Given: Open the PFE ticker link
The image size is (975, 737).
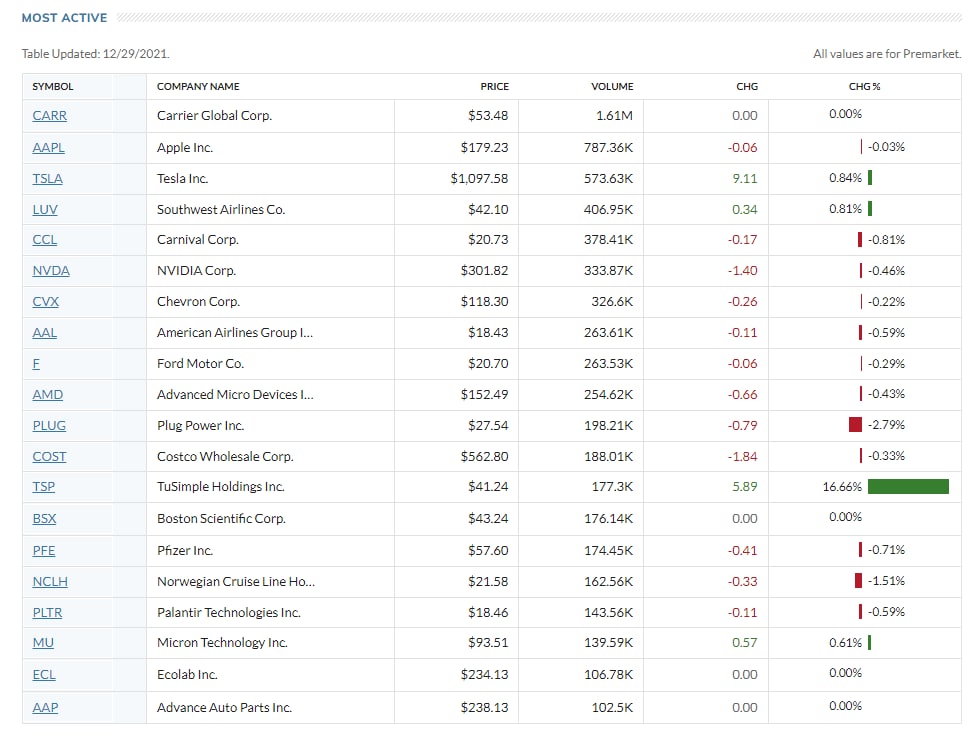Looking at the screenshot, I should (x=44, y=550).
